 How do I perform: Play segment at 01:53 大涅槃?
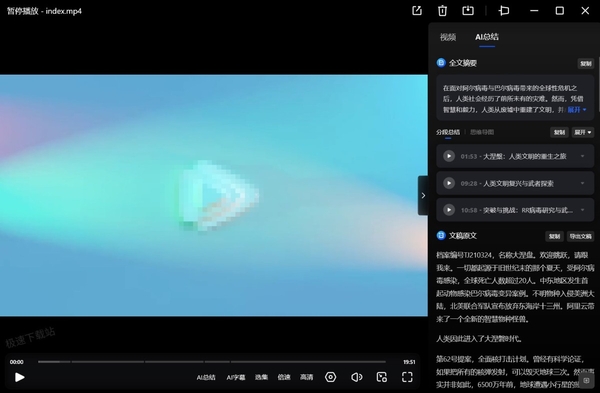click(449, 156)
